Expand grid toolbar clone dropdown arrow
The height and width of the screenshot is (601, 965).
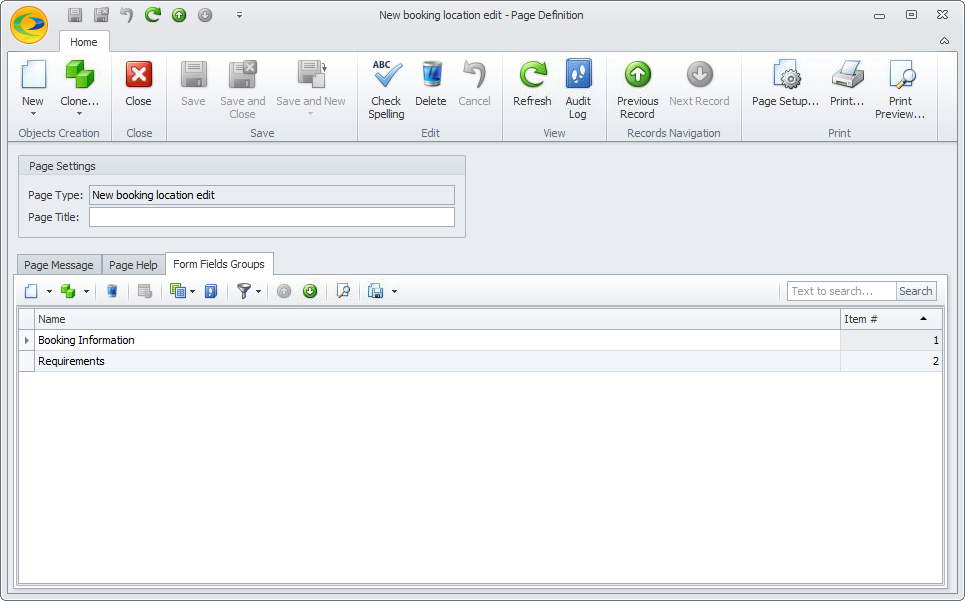click(x=86, y=292)
